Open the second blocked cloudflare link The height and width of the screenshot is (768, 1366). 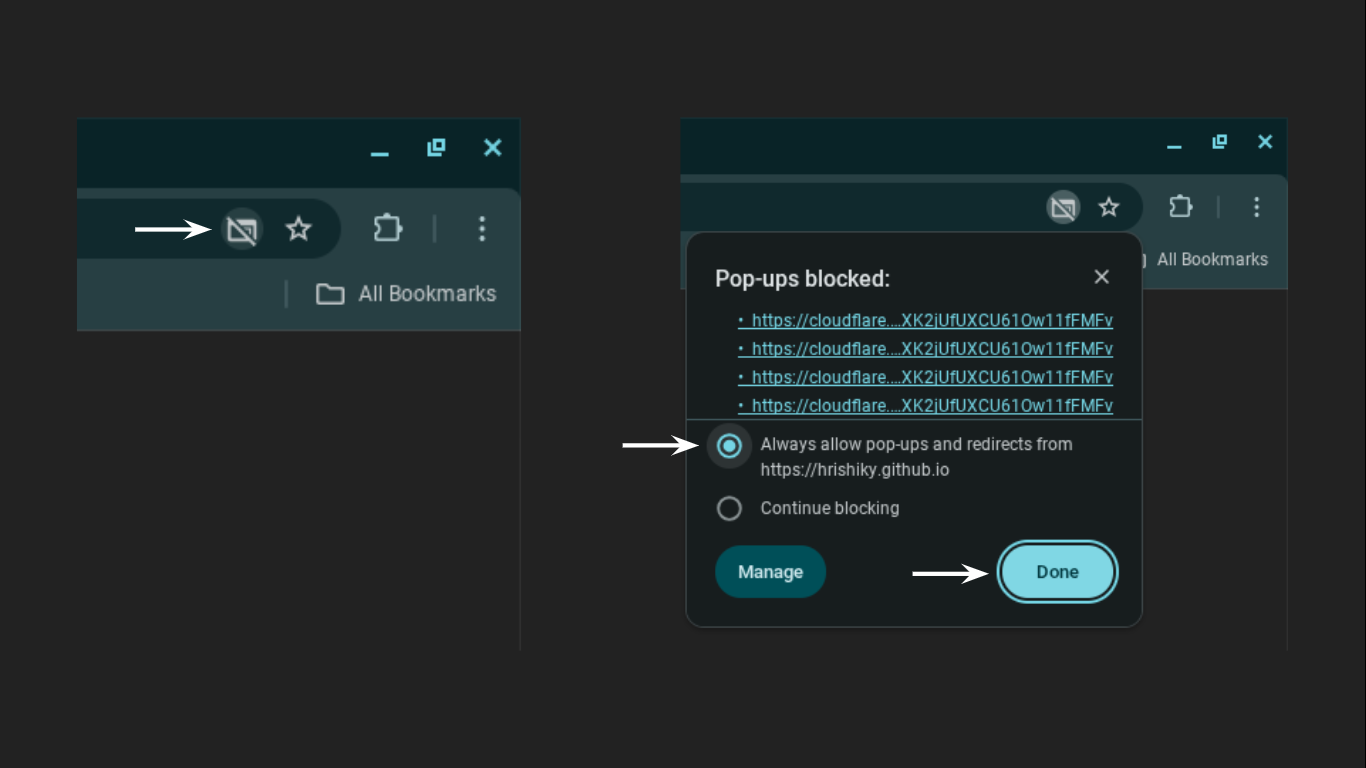click(931, 349)
